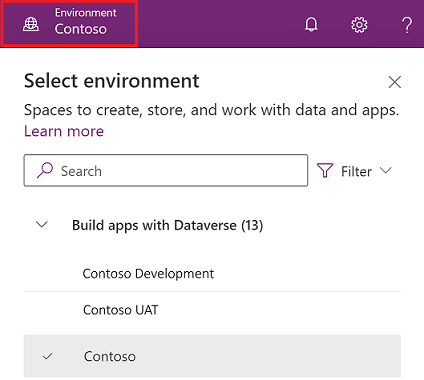Screen dimensions: 424x380
Task: Select the Contoso UAT environment
Action: pos(212,310)
